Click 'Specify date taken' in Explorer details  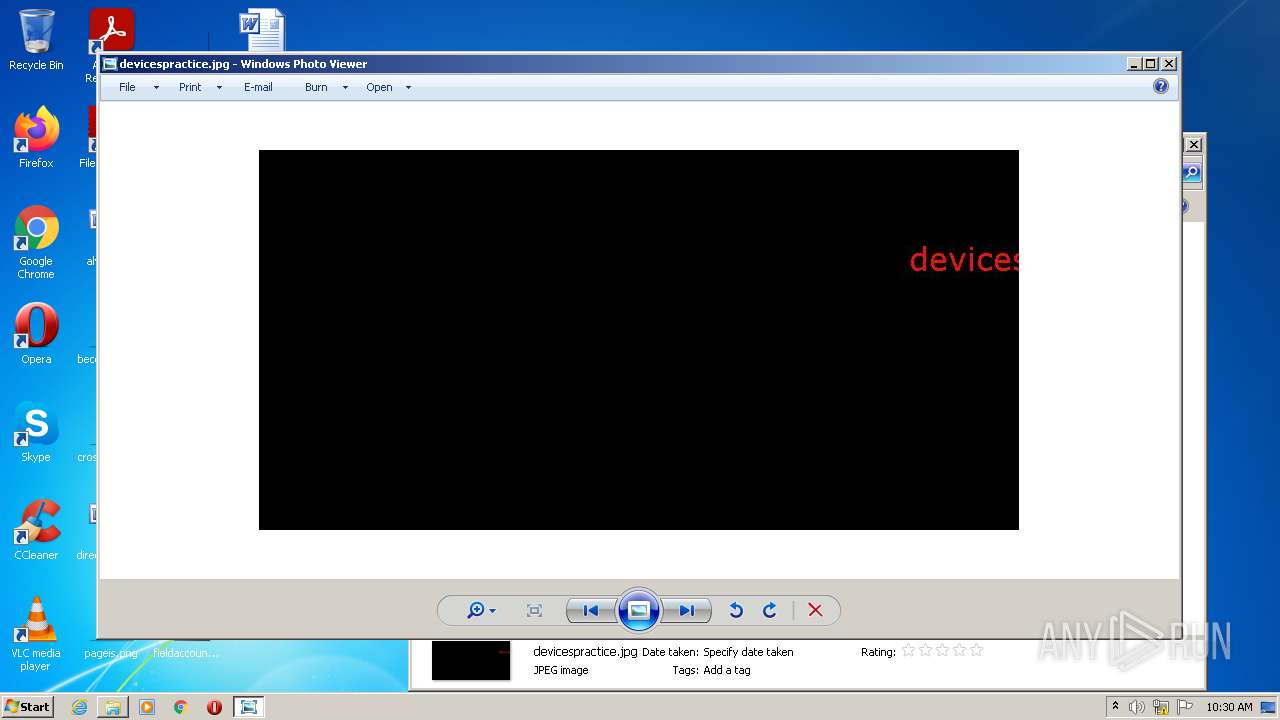tap(748, 652)
